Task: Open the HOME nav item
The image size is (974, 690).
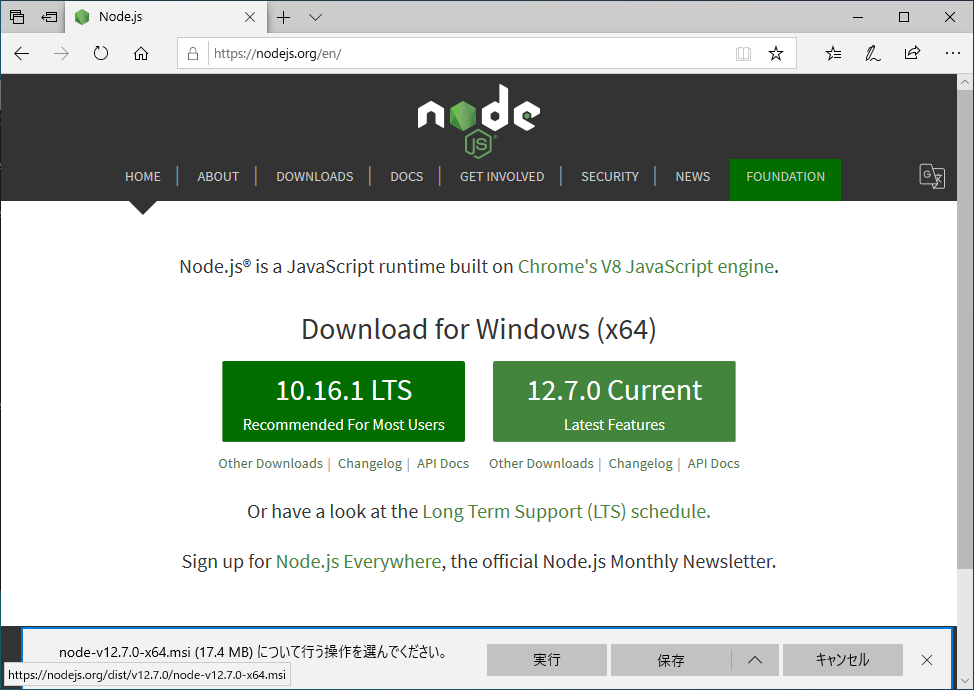Action: point(143,176)
